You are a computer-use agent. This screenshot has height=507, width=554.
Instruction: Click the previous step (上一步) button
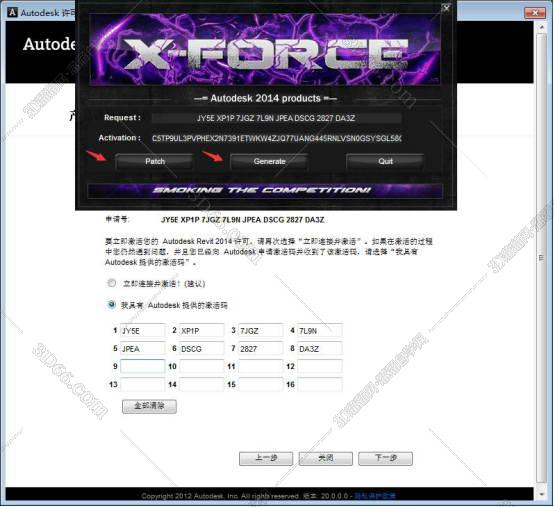(x=266, y=458)
